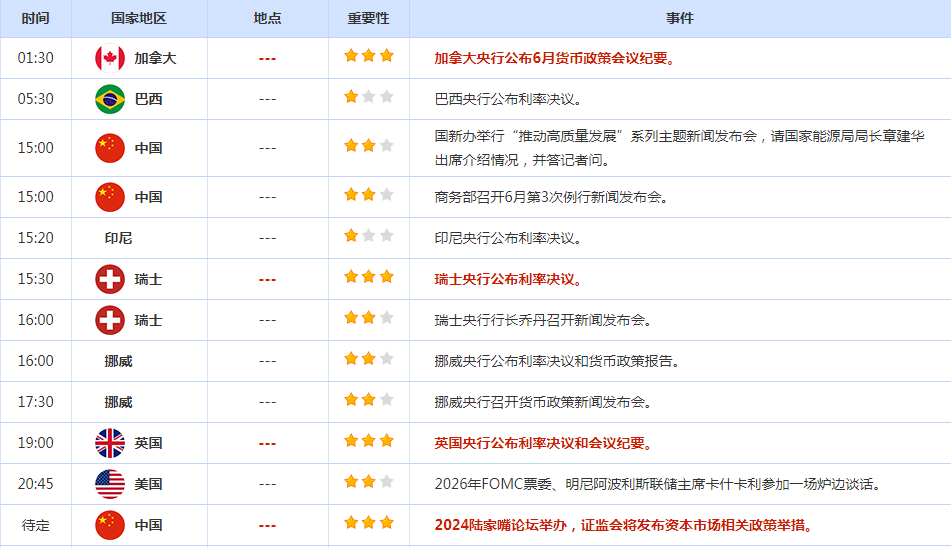Open the 英国央行公布利率决议和会议纪要 event
This screenshot has width=951, height=548.
point(543,443)
